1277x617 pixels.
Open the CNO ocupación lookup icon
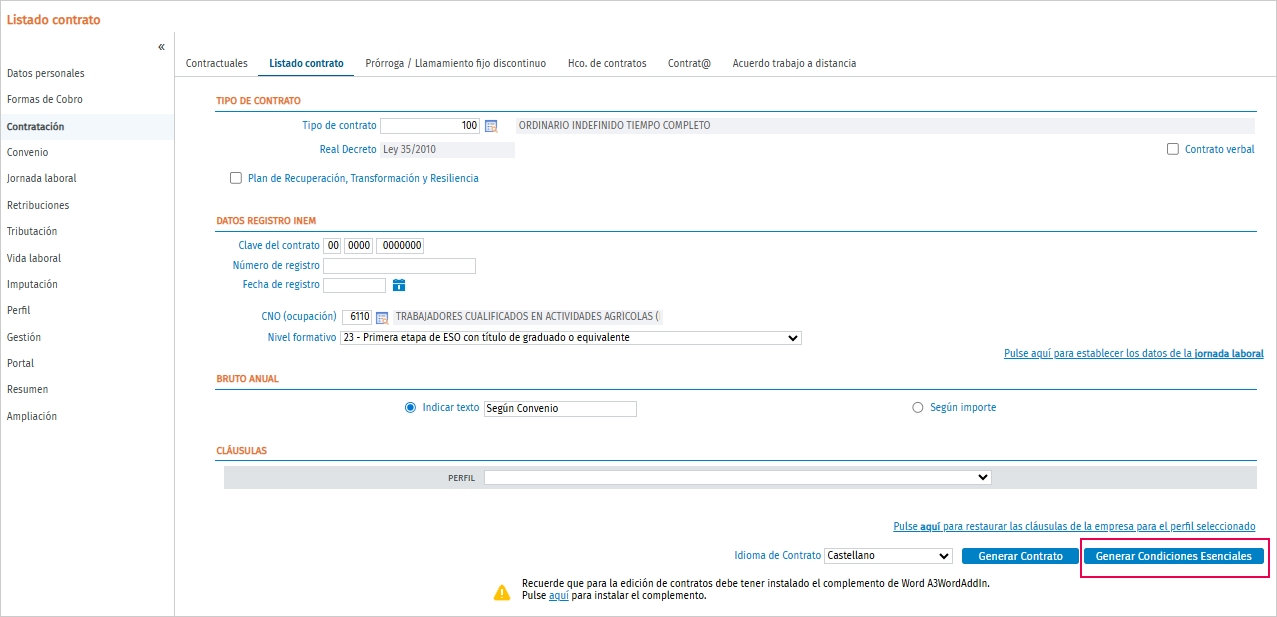tap(381, 317)
